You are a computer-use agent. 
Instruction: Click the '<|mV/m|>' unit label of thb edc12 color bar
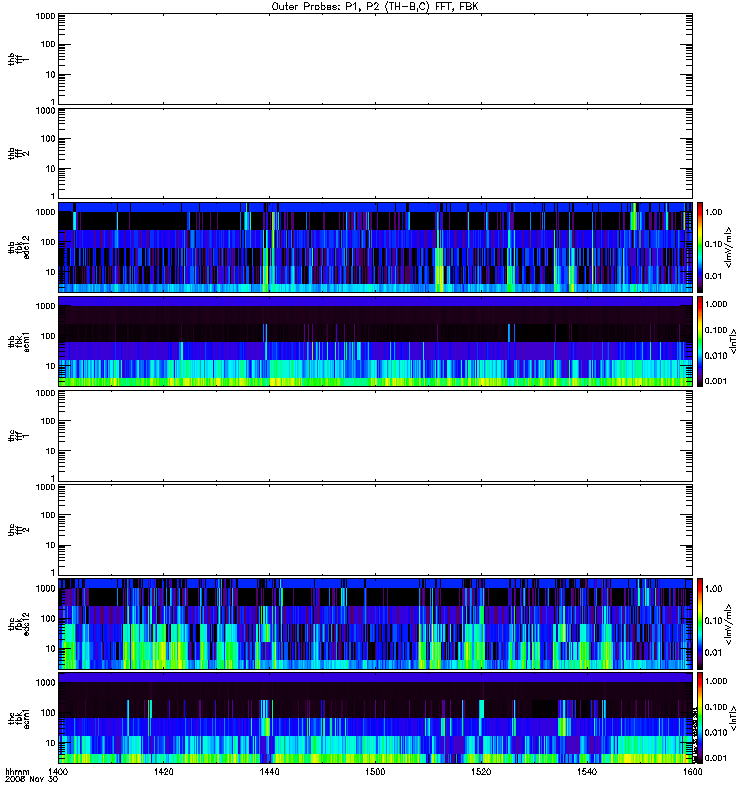click(x=729, y=247)
